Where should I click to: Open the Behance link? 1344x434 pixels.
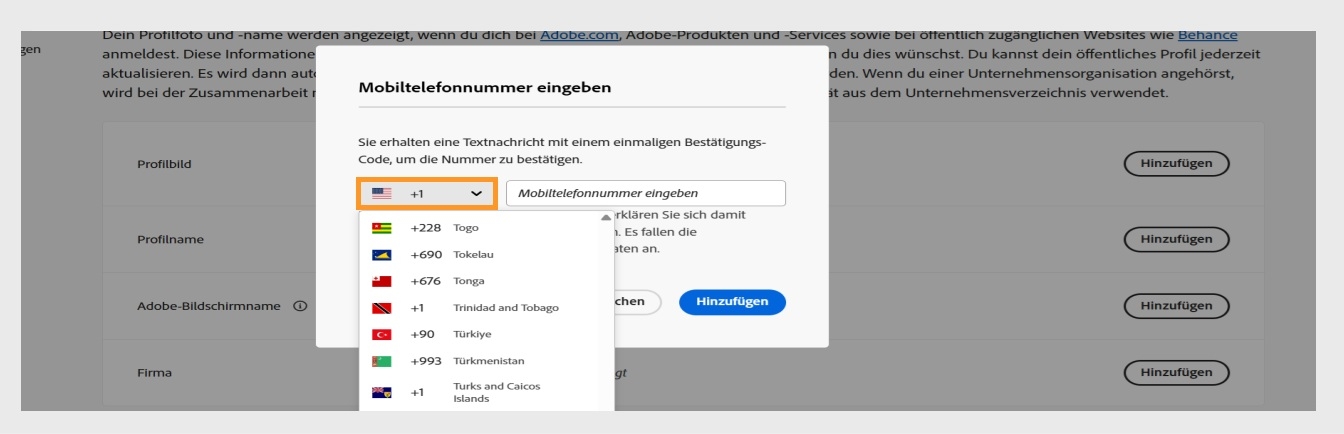1207,36
